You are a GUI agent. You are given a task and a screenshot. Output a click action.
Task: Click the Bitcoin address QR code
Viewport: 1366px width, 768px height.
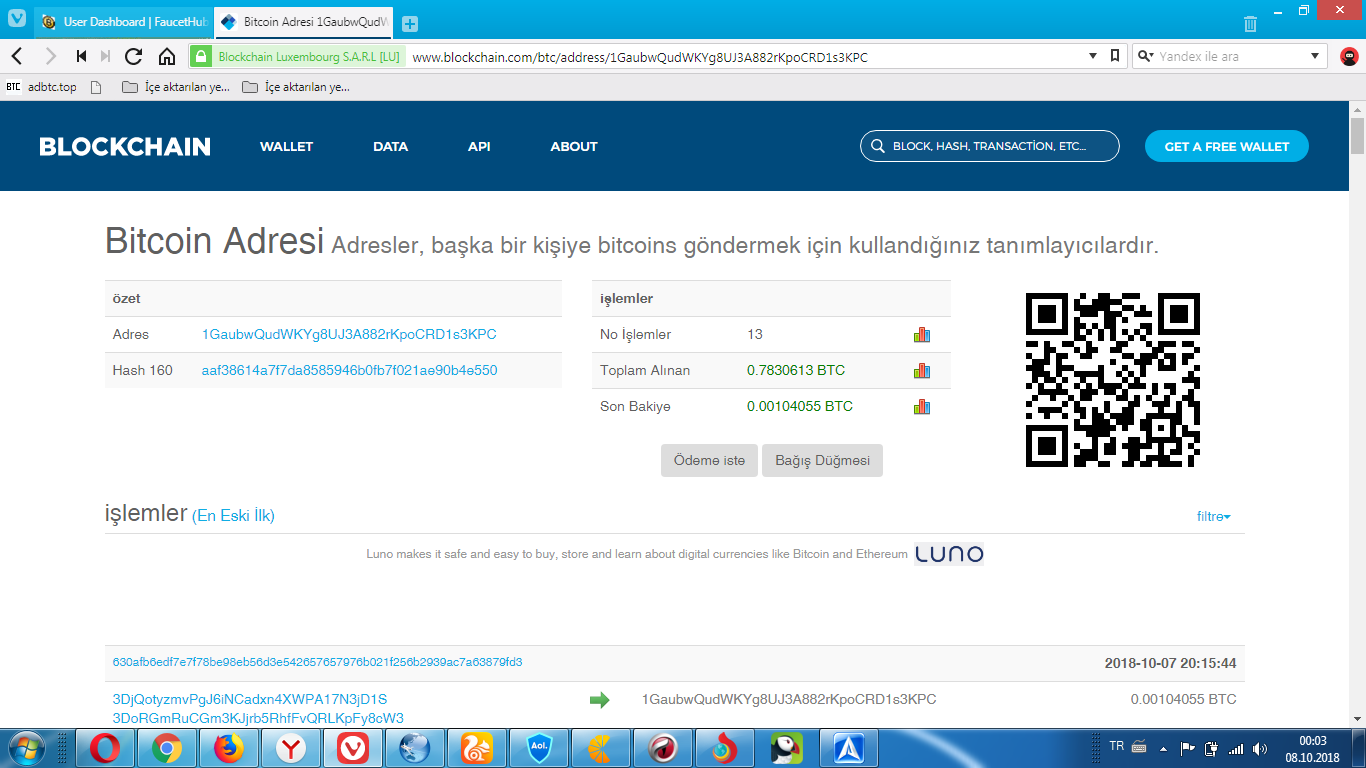[1113, 380]
